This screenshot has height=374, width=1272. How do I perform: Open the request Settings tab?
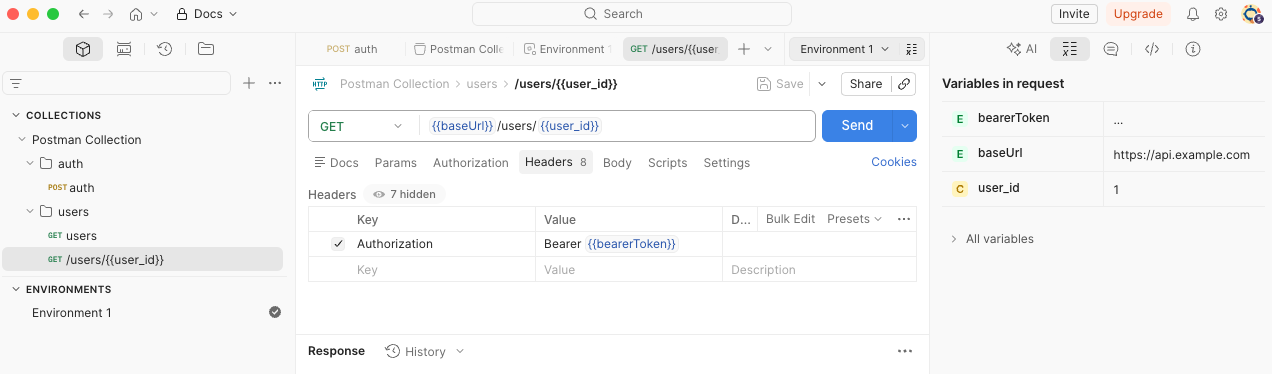click(x=727, y=163)
